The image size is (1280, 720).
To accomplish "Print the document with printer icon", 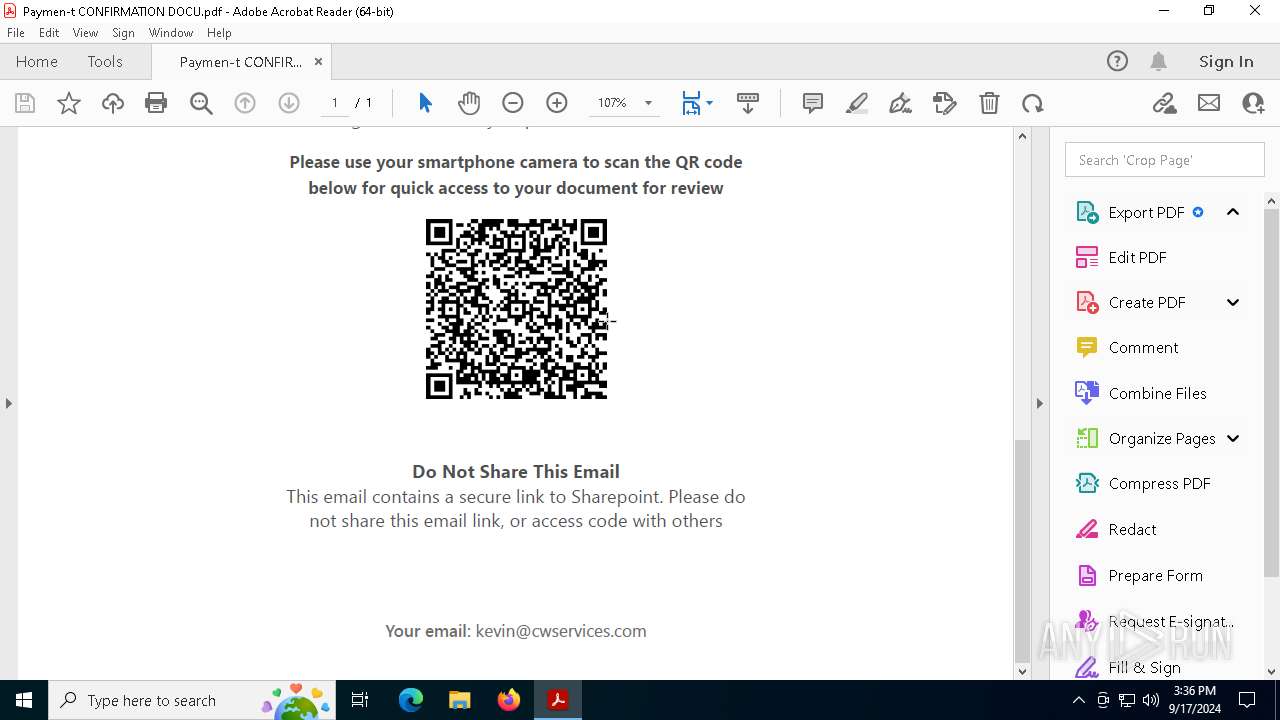I will click(156, 103).
